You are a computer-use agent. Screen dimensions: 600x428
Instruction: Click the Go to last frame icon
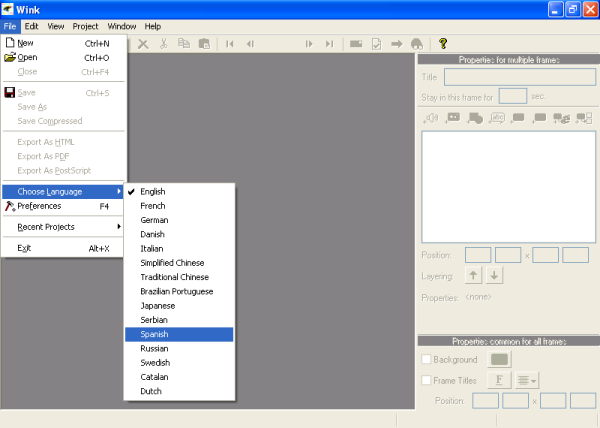coord(327,44)
